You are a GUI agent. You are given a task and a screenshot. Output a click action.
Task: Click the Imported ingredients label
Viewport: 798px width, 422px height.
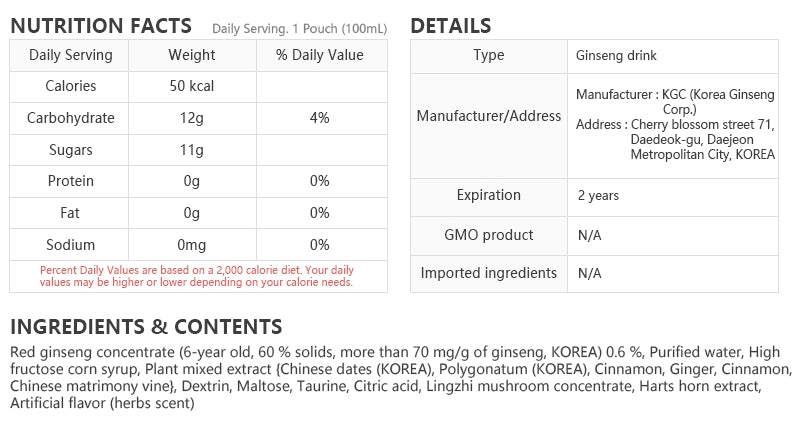(x=489, y=273)
